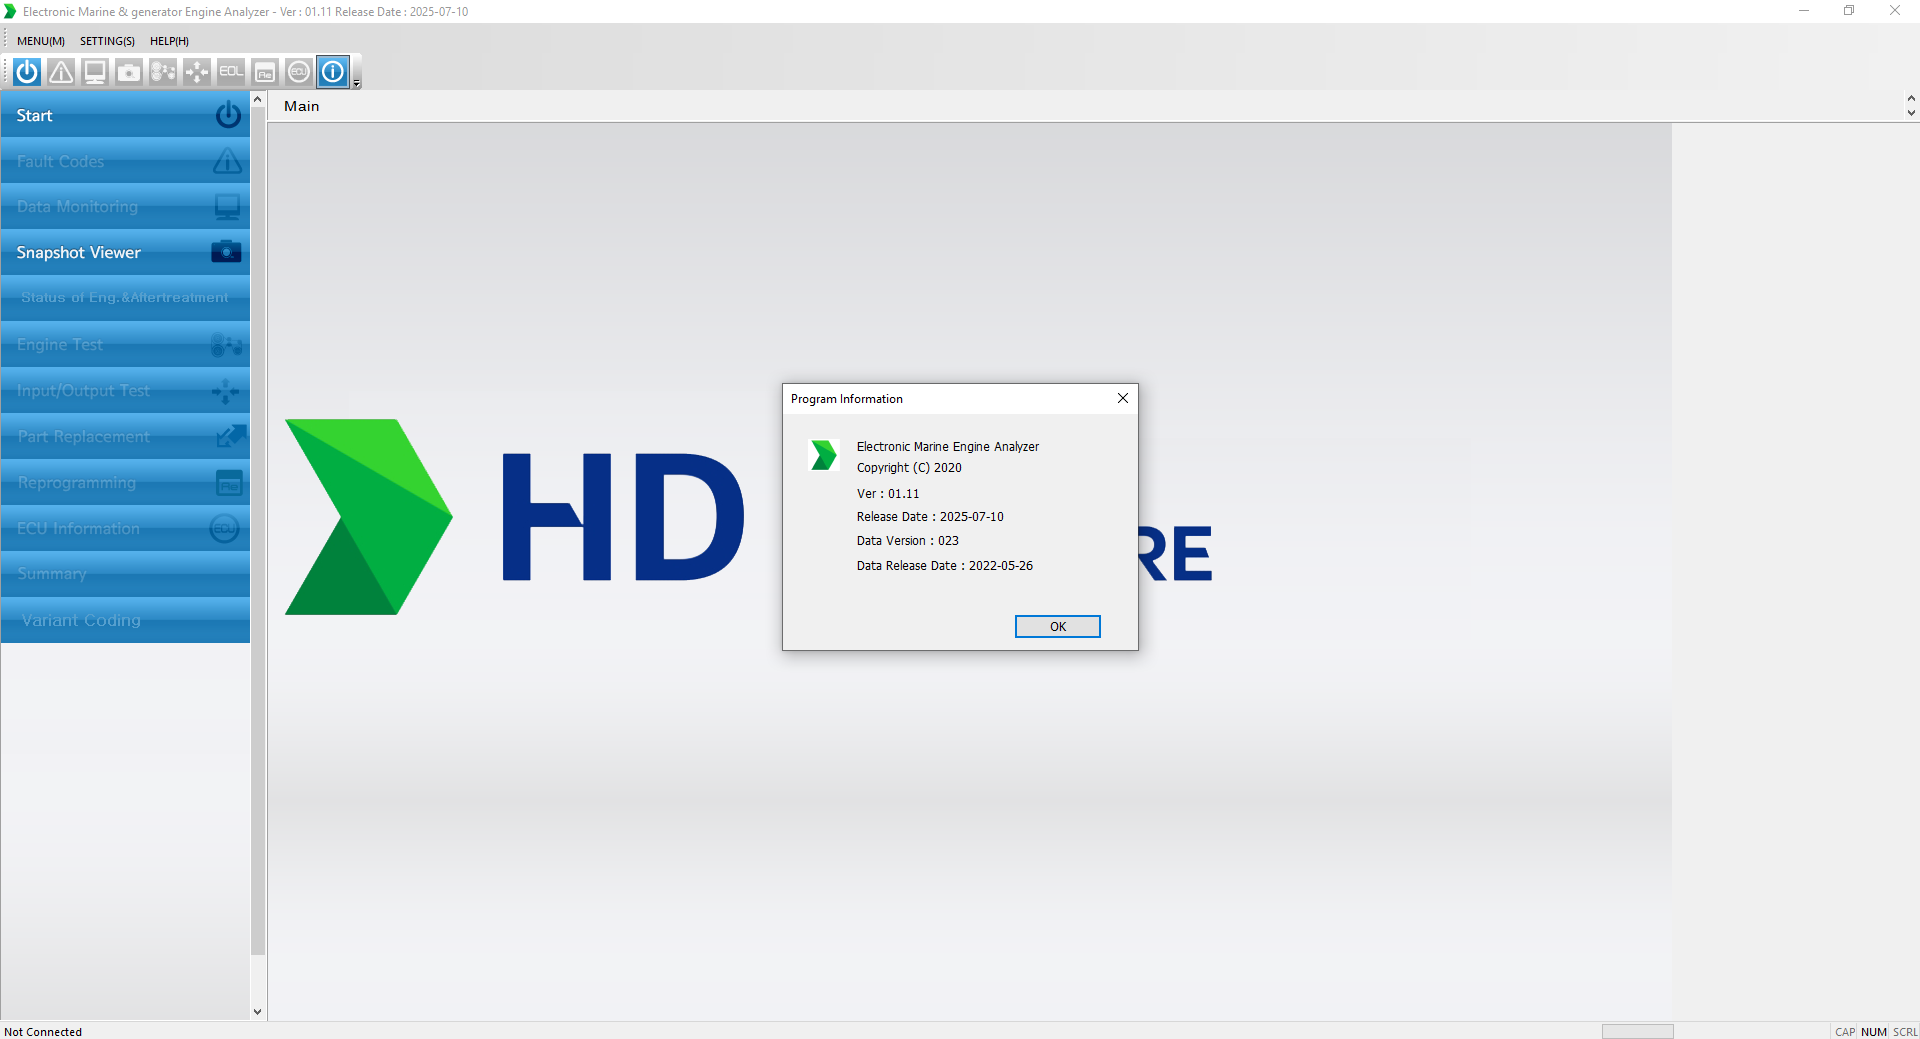Choose Input/Output Test in the sidebar
Screen dimensions: 1920x1039
[125, 391]
